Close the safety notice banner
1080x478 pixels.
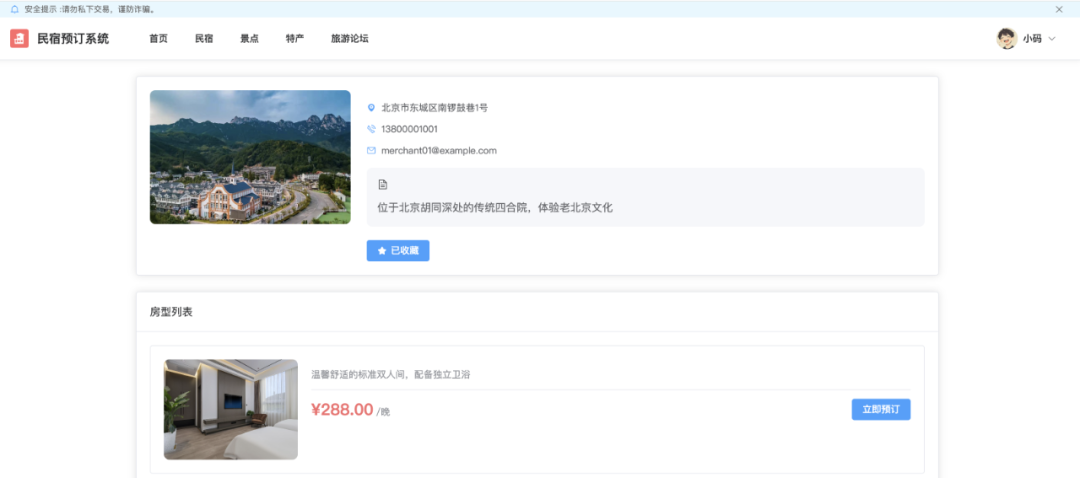coord(1059,10)
